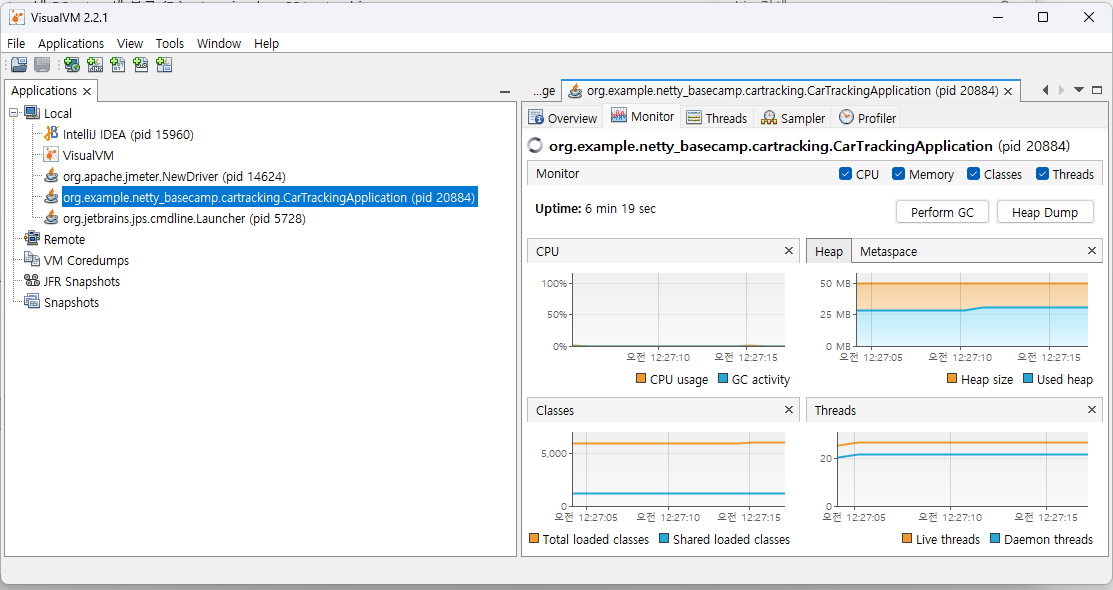Click the Heap Dump button

pos(1045,212)
